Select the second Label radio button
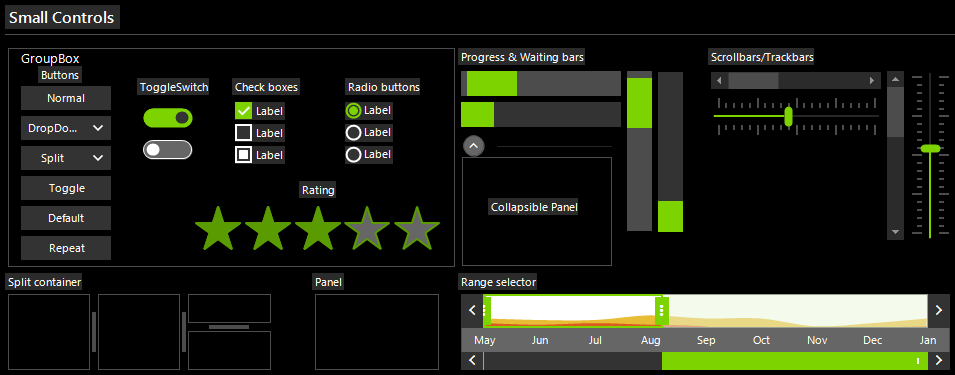This screenshot has width=955, height=375. point(353,132)
